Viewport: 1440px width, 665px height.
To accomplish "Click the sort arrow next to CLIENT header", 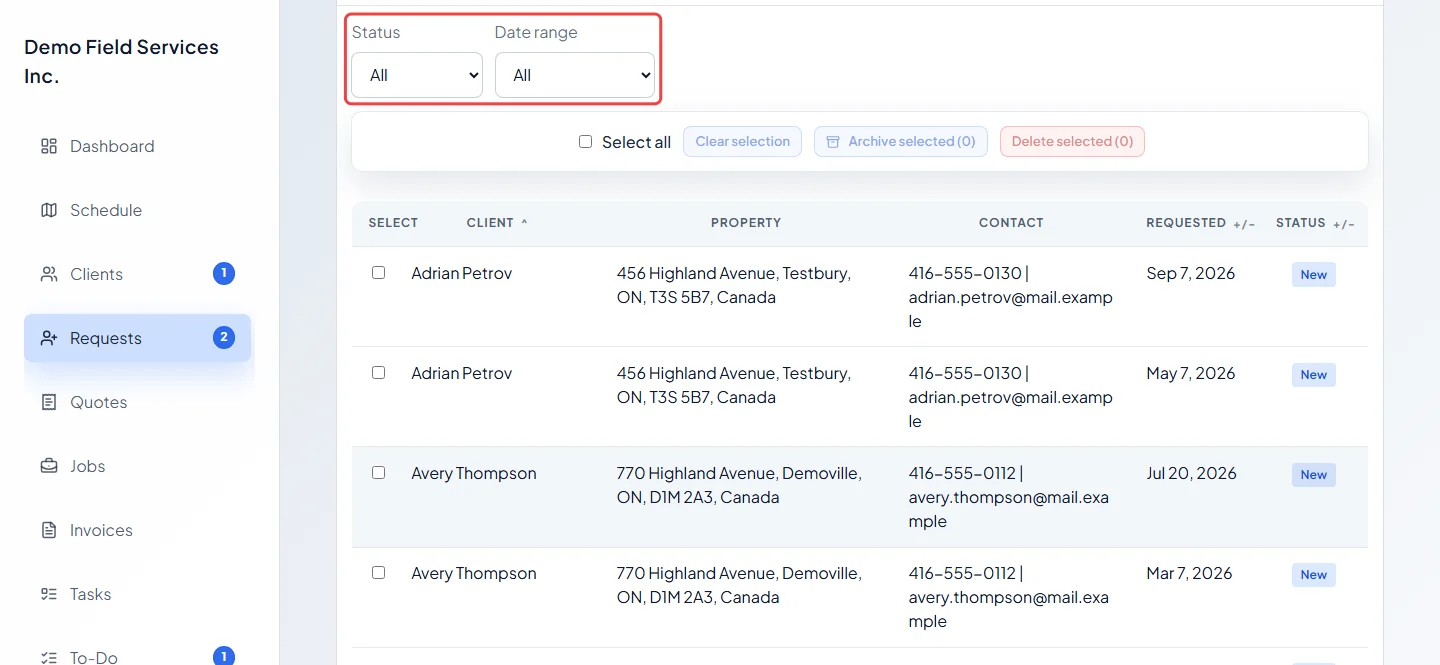I will coord(524,222).
